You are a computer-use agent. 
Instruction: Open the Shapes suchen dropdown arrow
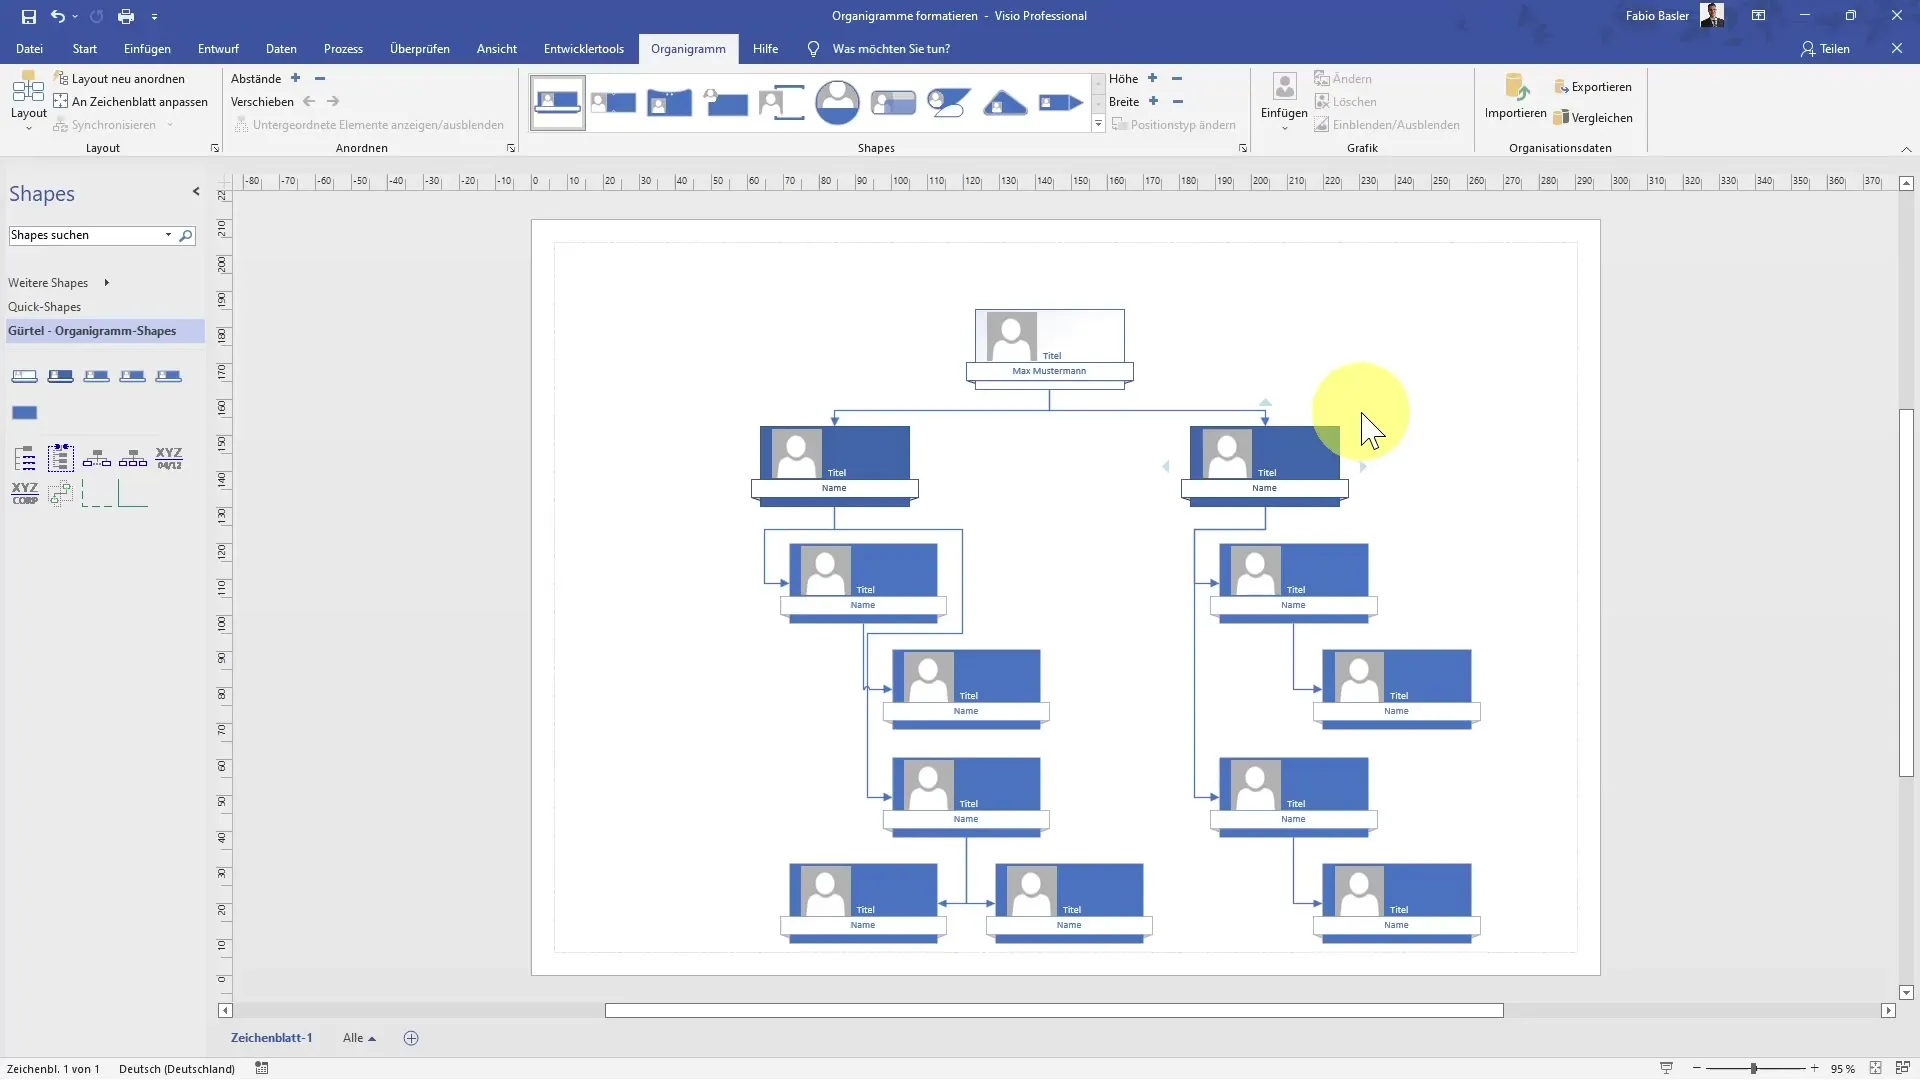(x=168, y=235)
